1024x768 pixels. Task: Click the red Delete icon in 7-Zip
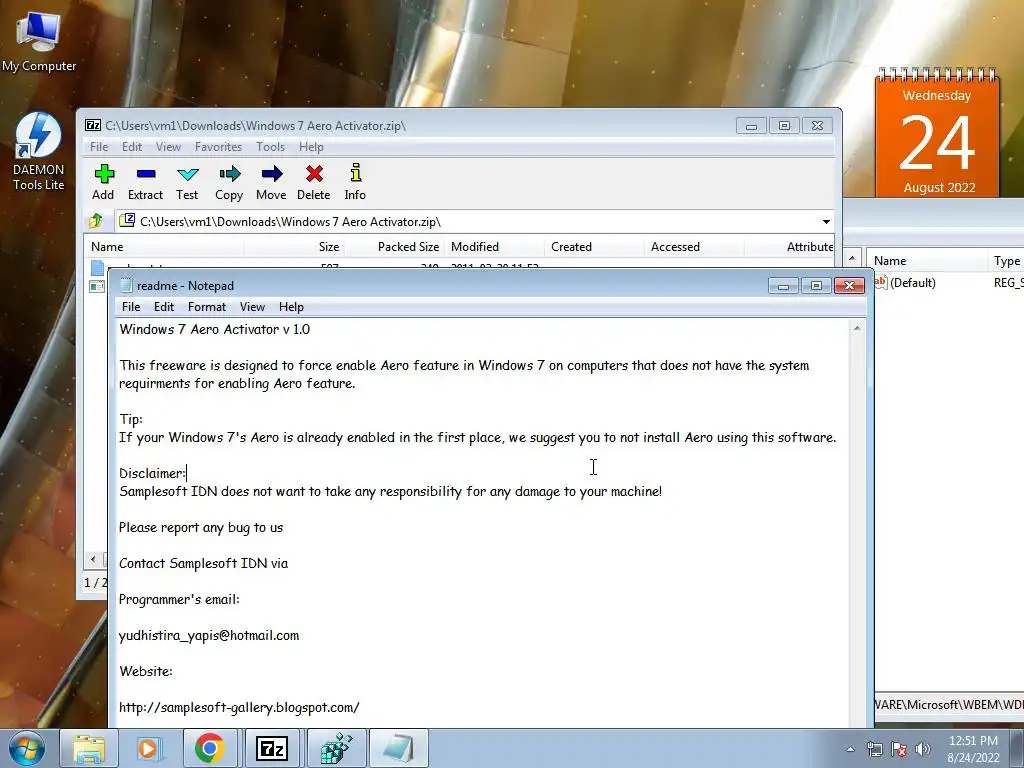point(313,182)
